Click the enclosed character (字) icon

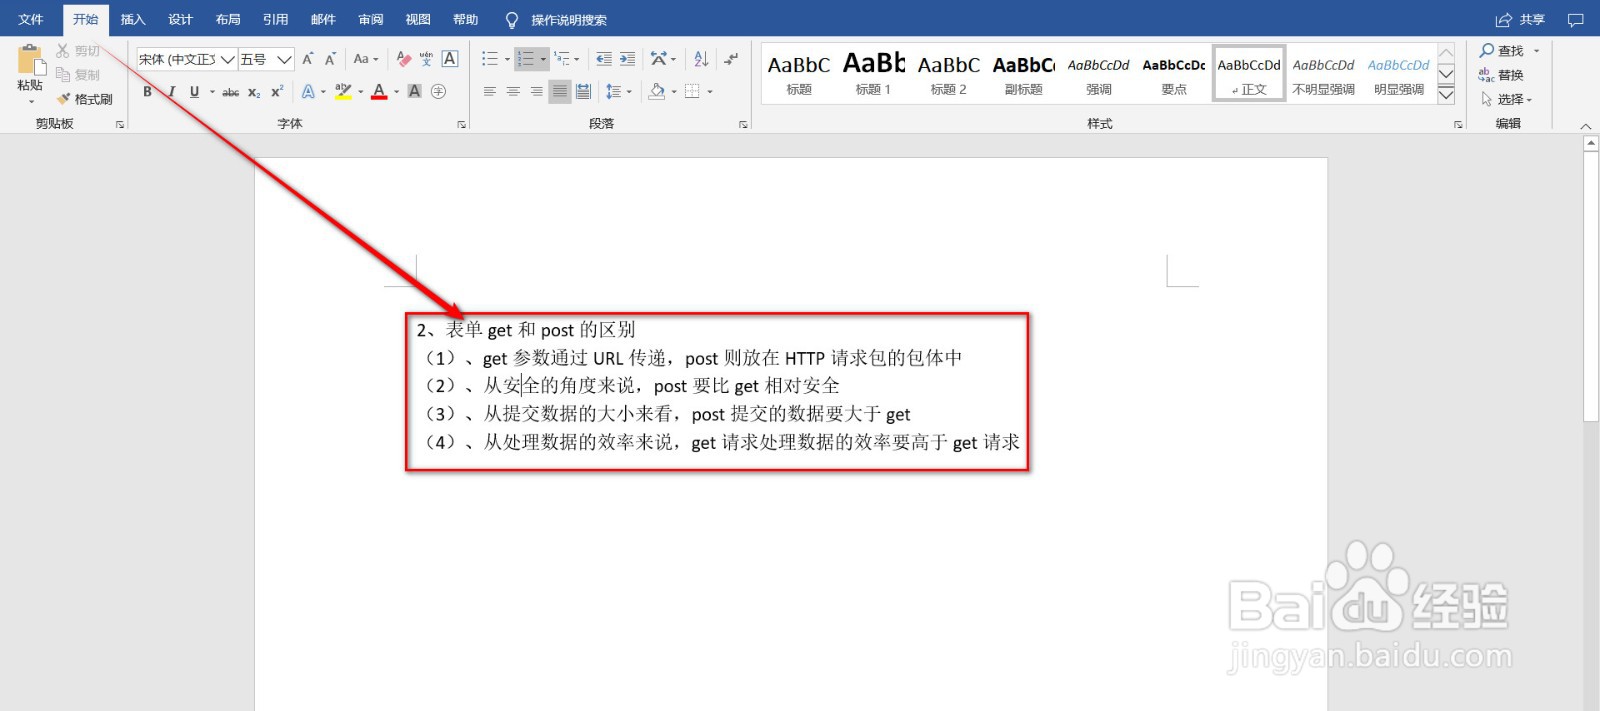438,91
